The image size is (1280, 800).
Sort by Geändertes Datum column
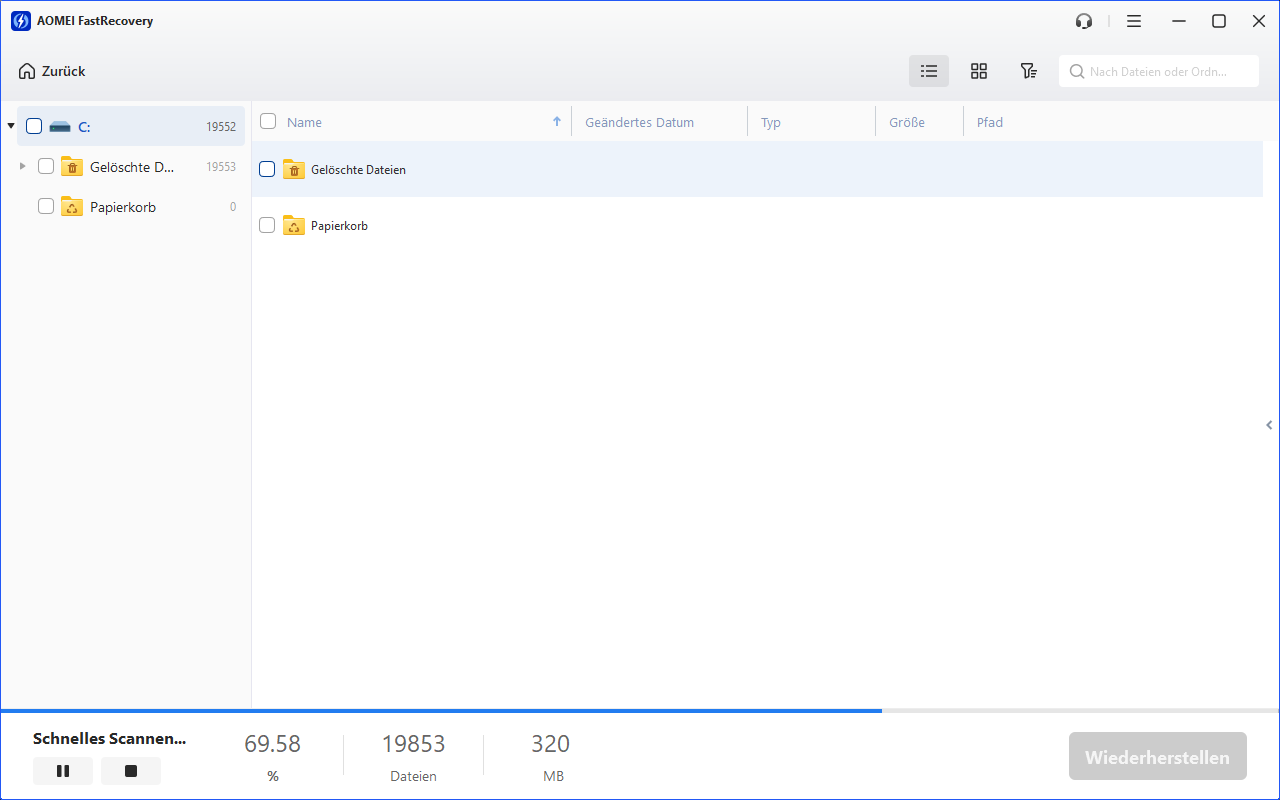tap(639, 122)
